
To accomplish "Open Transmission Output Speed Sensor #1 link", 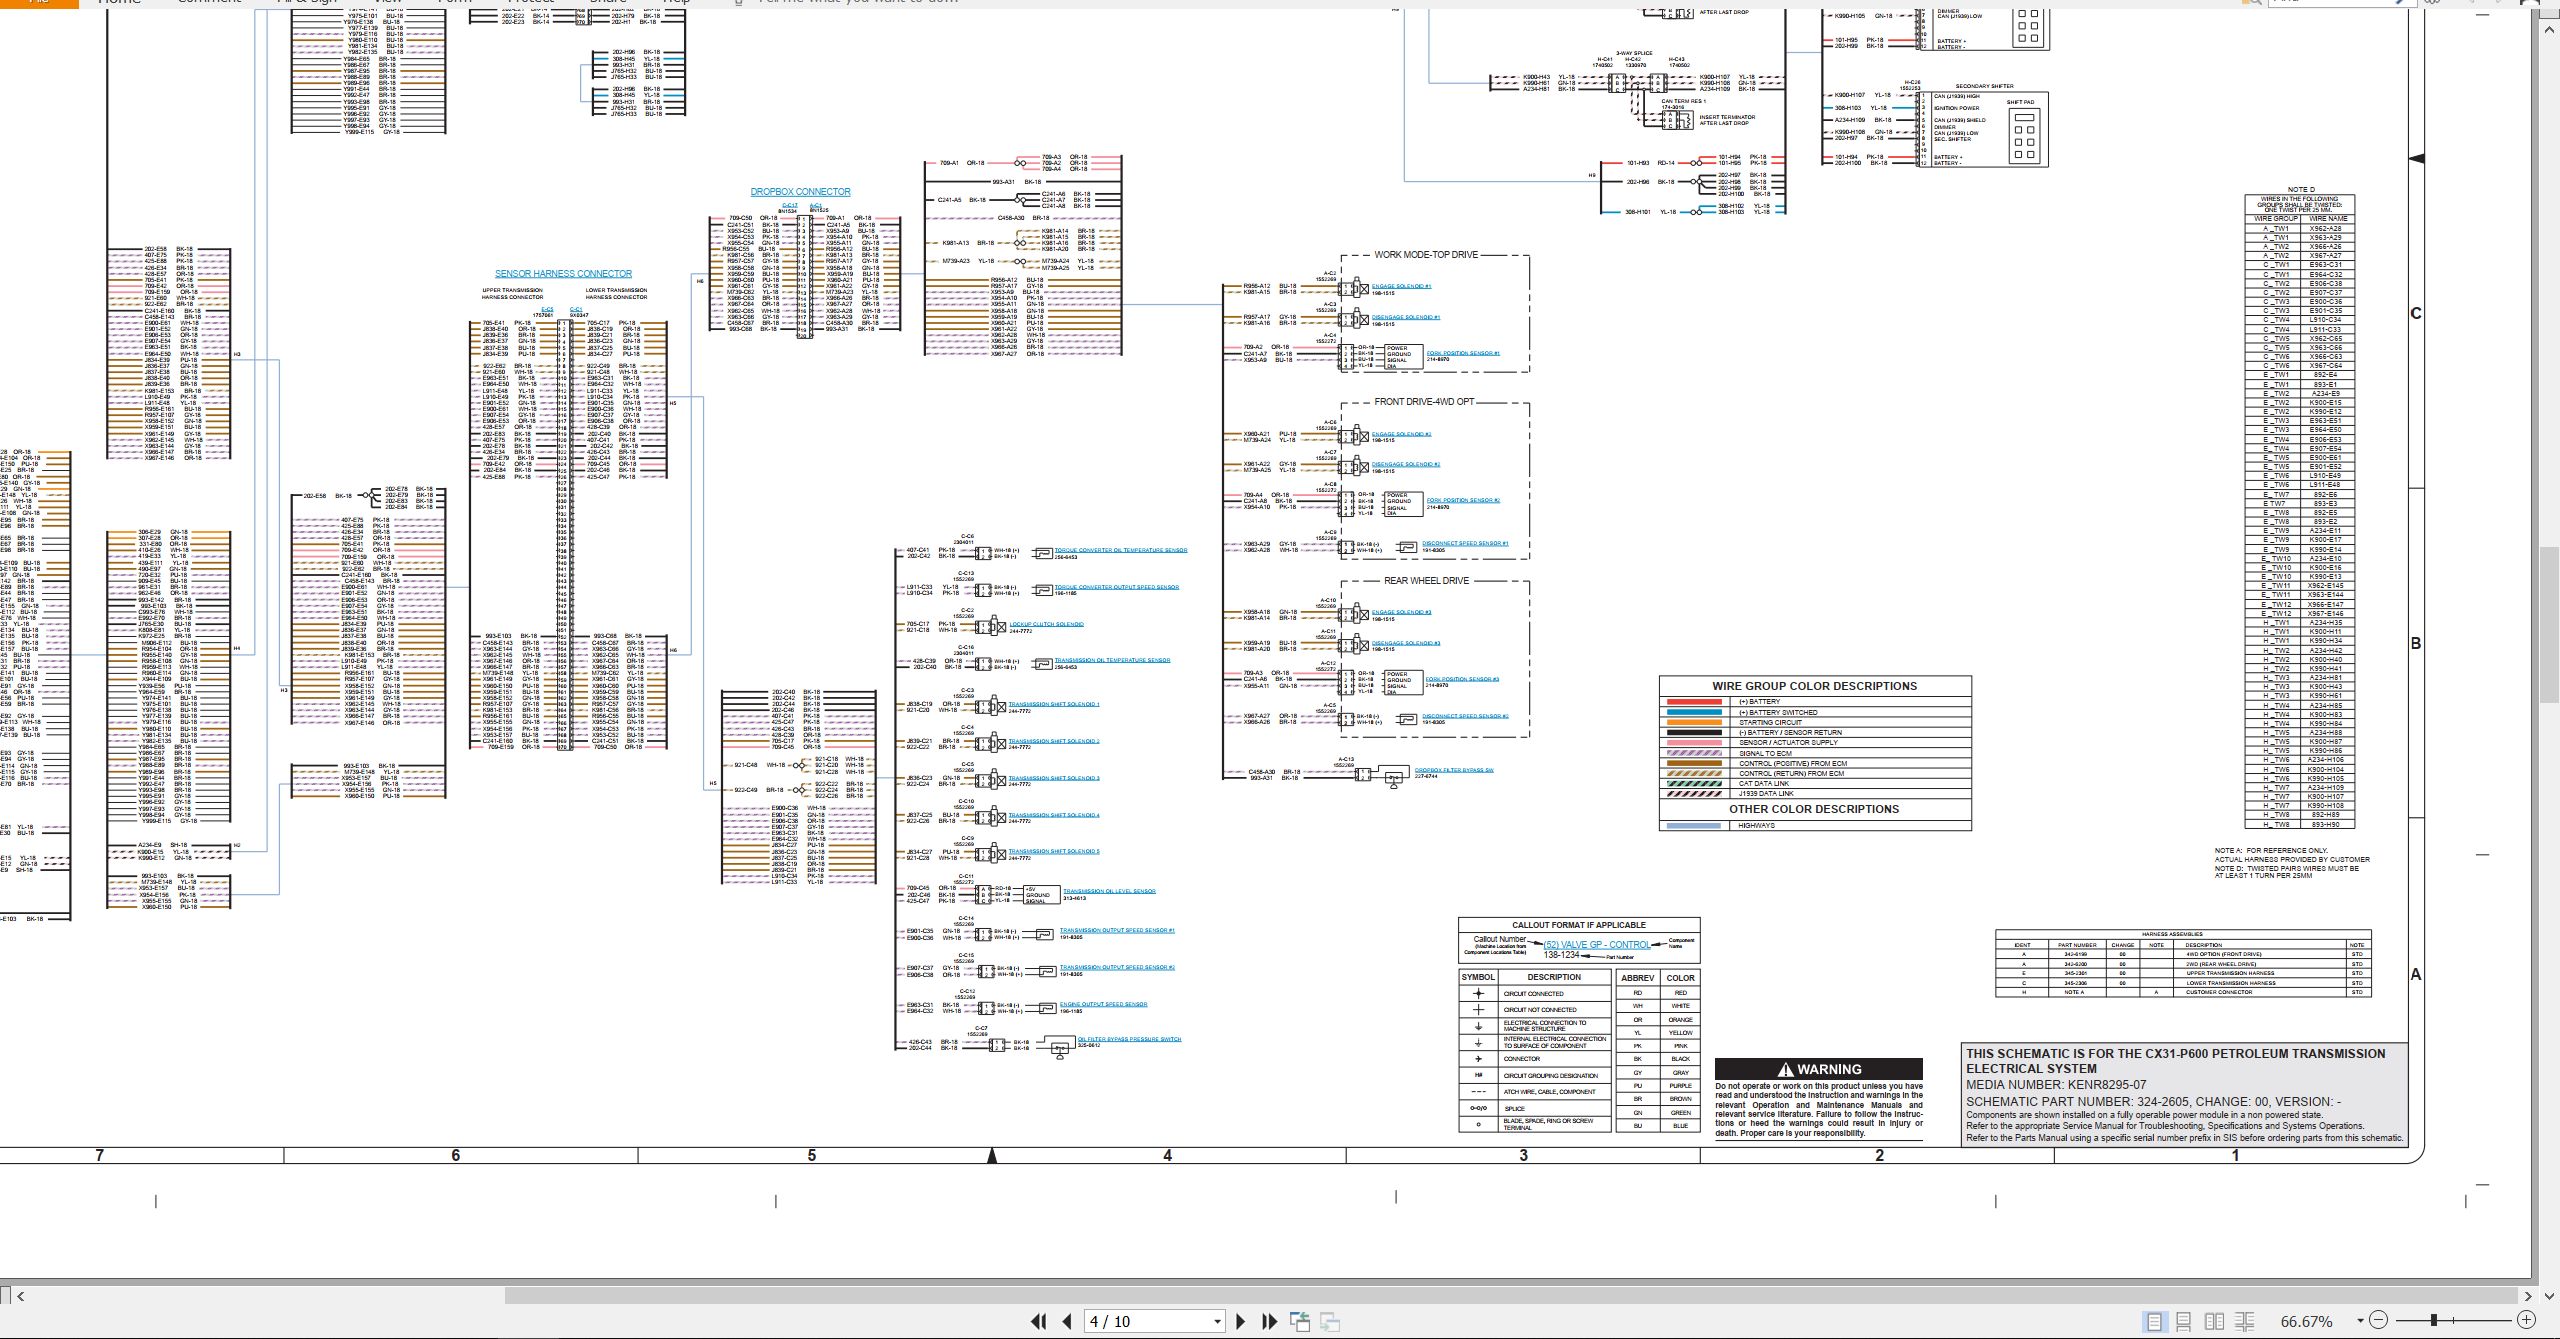I will coord(1117,930).
